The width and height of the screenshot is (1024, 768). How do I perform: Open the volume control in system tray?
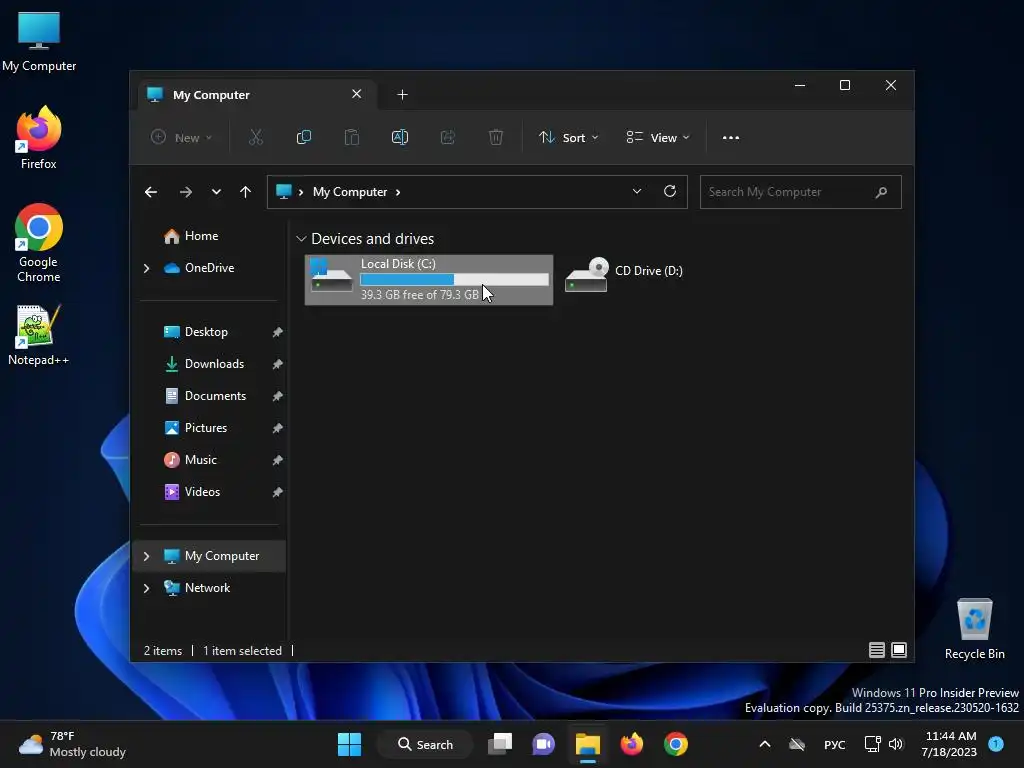tap(896, 744)
